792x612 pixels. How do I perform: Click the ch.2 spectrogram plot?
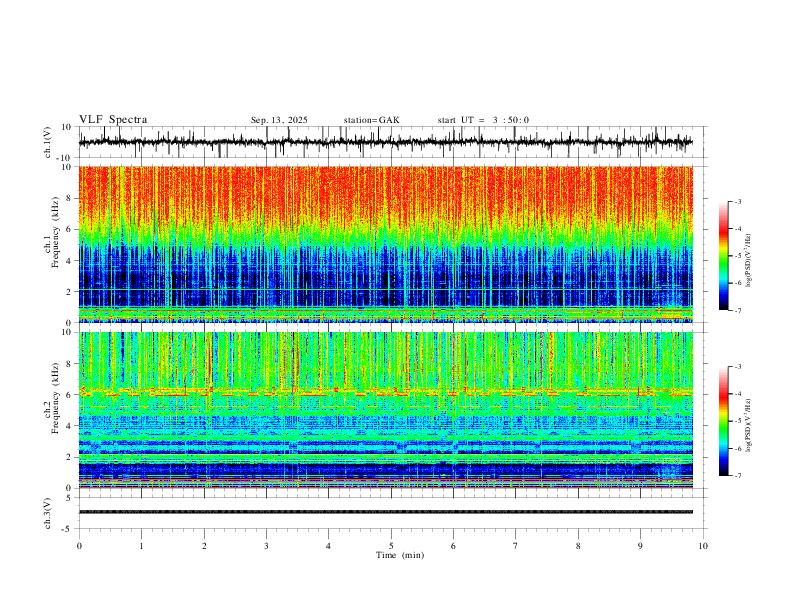[386, 410]
